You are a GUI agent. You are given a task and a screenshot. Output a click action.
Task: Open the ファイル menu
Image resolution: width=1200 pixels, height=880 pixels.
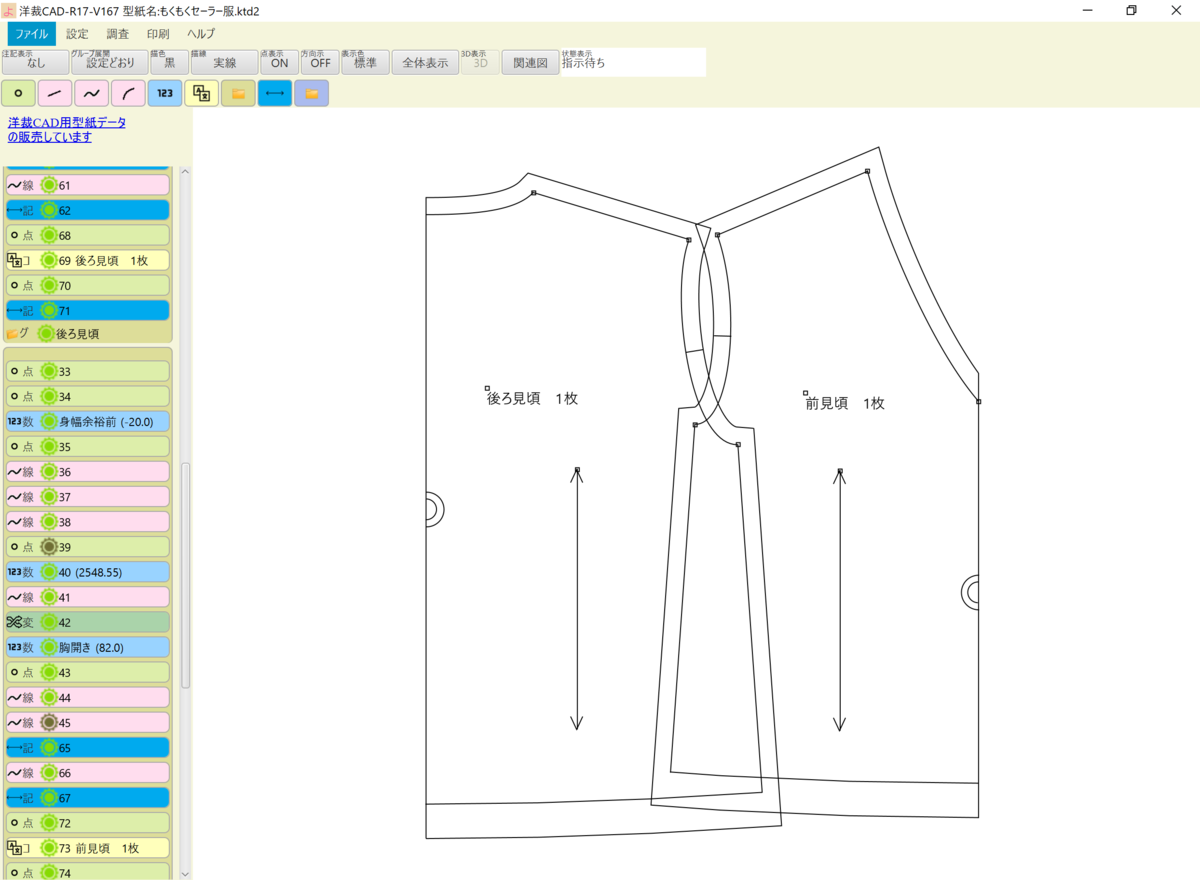[x=32, y=34]
